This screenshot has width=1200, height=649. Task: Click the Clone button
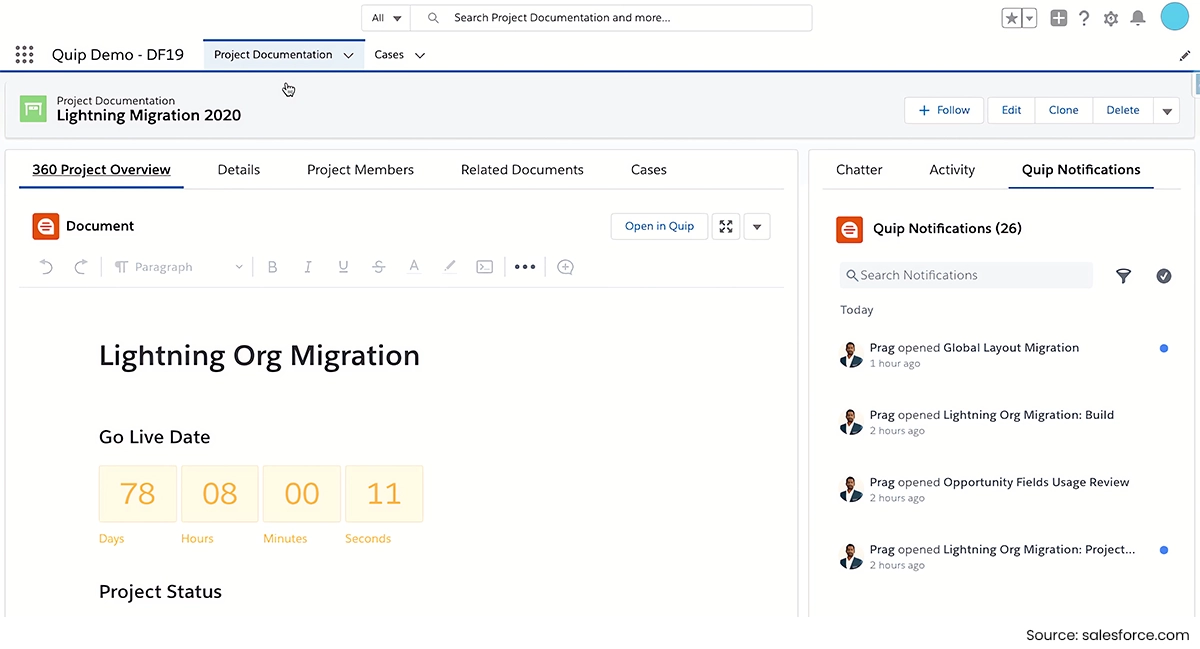(1064, 110)
